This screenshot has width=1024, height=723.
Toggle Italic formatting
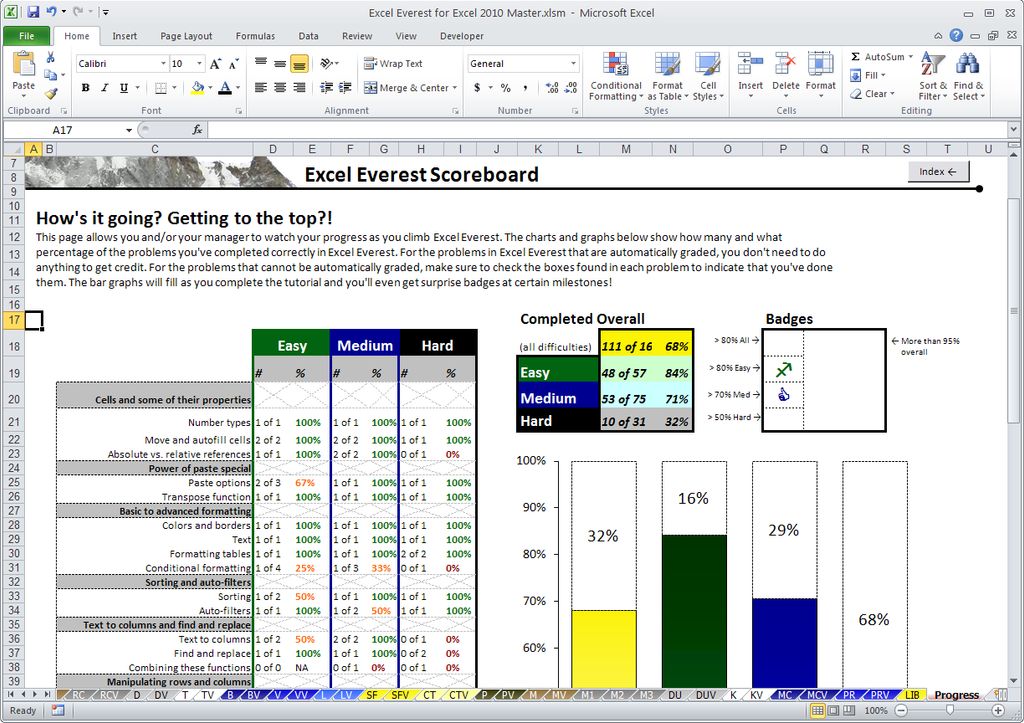click(104, 88)
